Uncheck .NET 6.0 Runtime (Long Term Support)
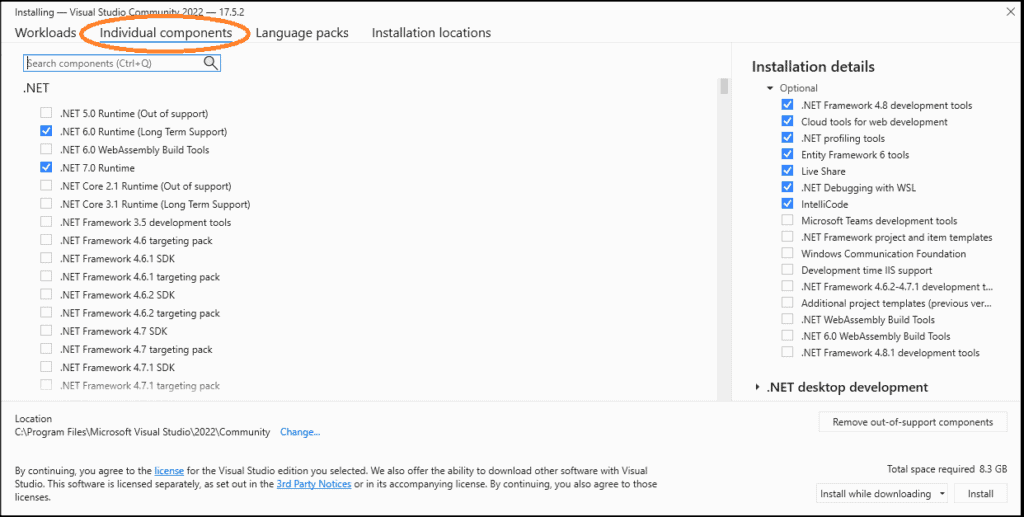Image resolution: width=1024 pixels, height=517 pixels. click(x=46, y=131)
